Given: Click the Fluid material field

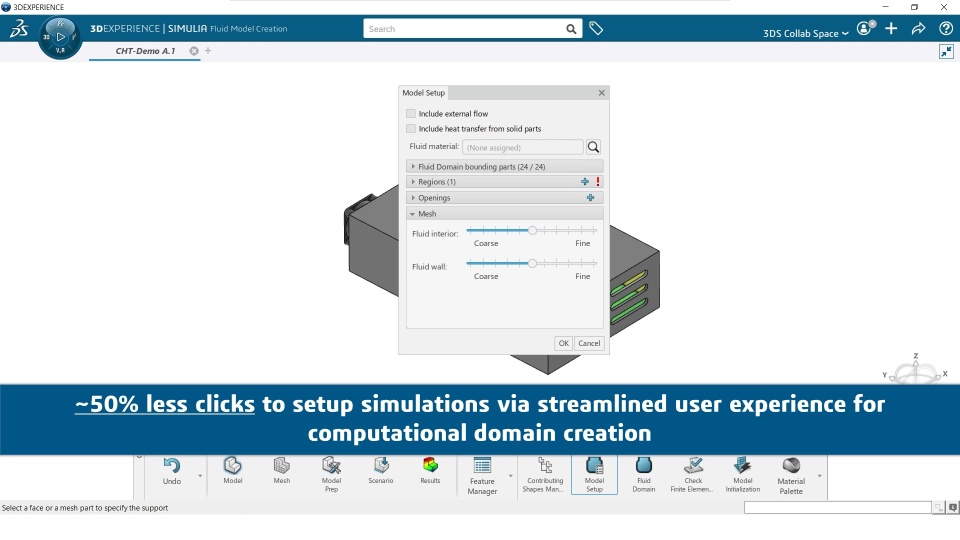Looking at the screenshot, I should (x=523, y=147).
